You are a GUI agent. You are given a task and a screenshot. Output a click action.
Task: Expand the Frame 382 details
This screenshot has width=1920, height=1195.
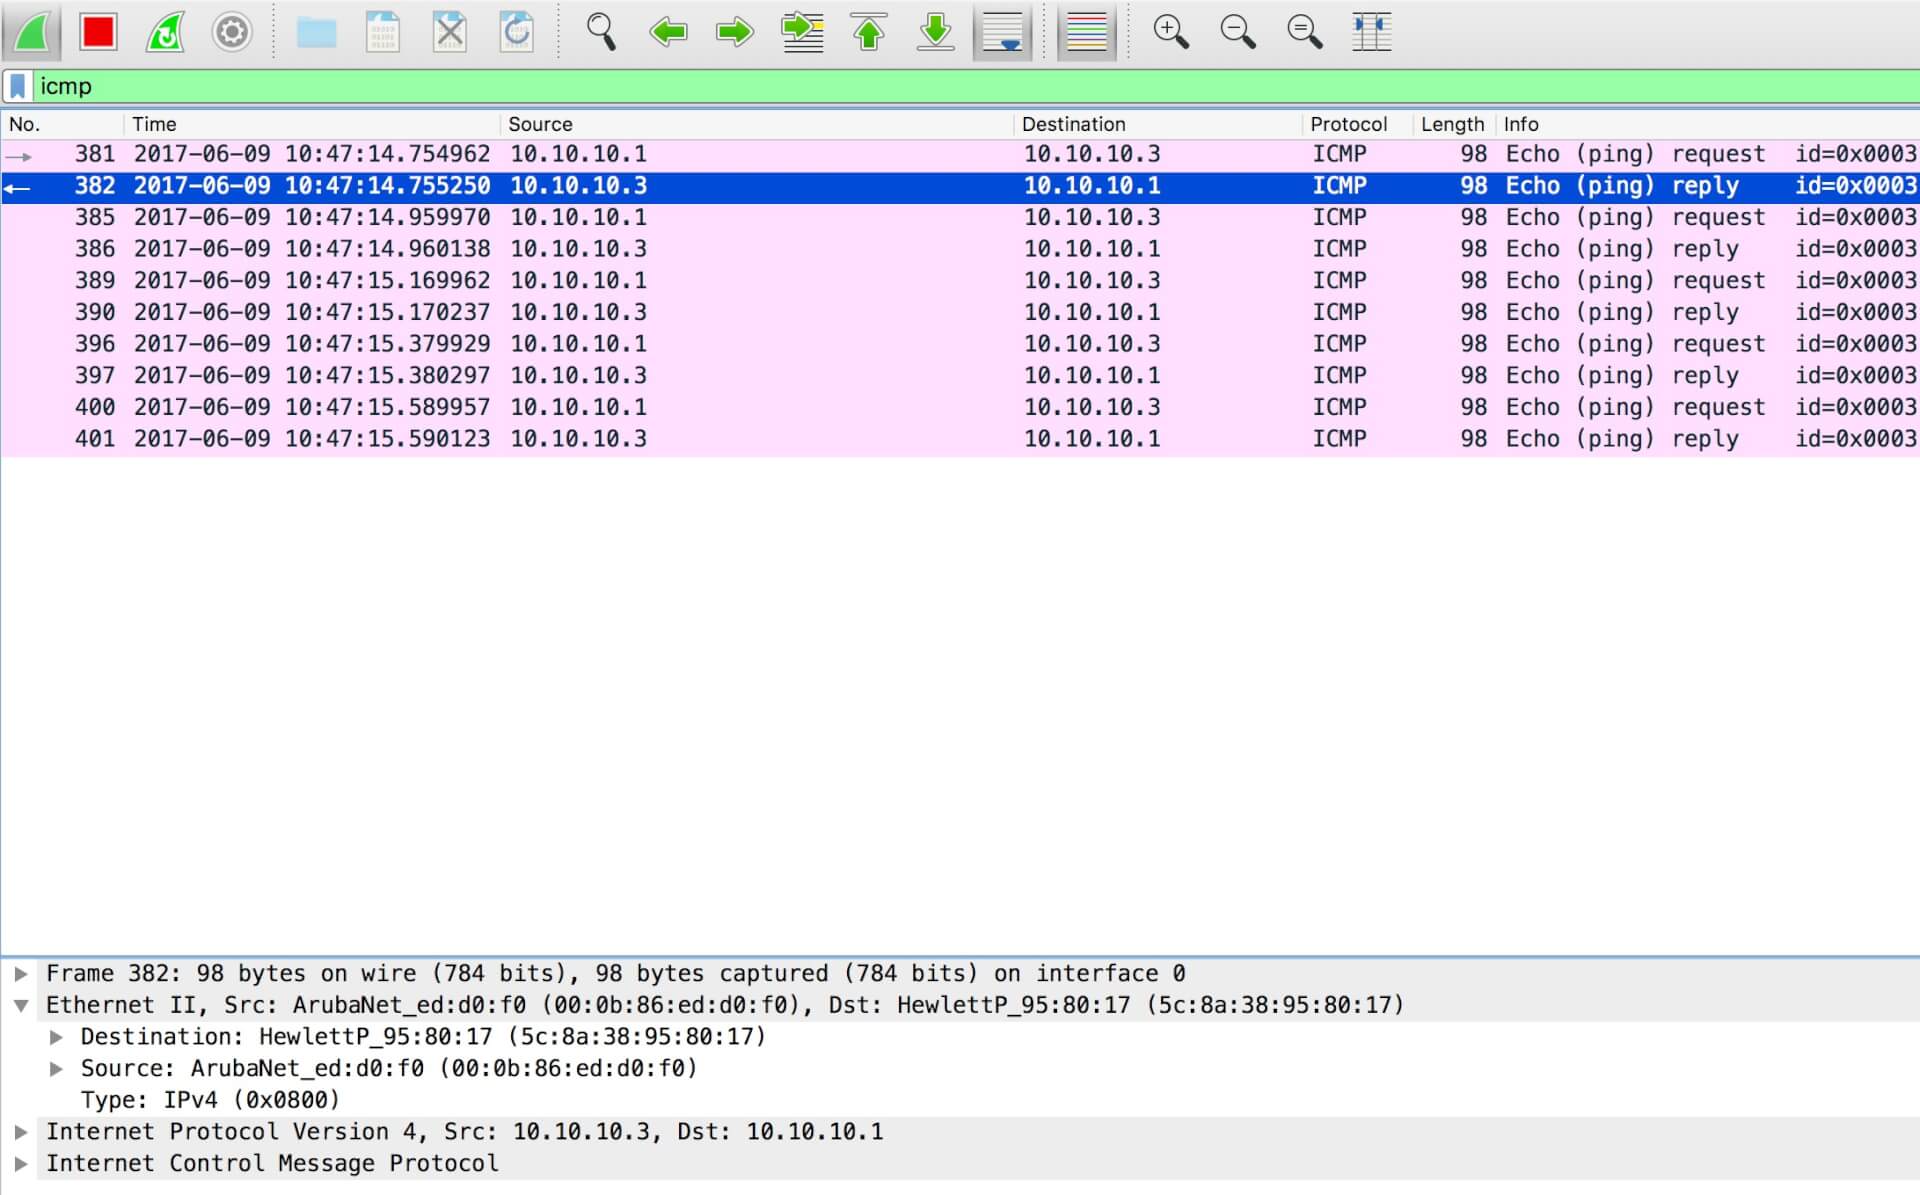coord(20,973)
